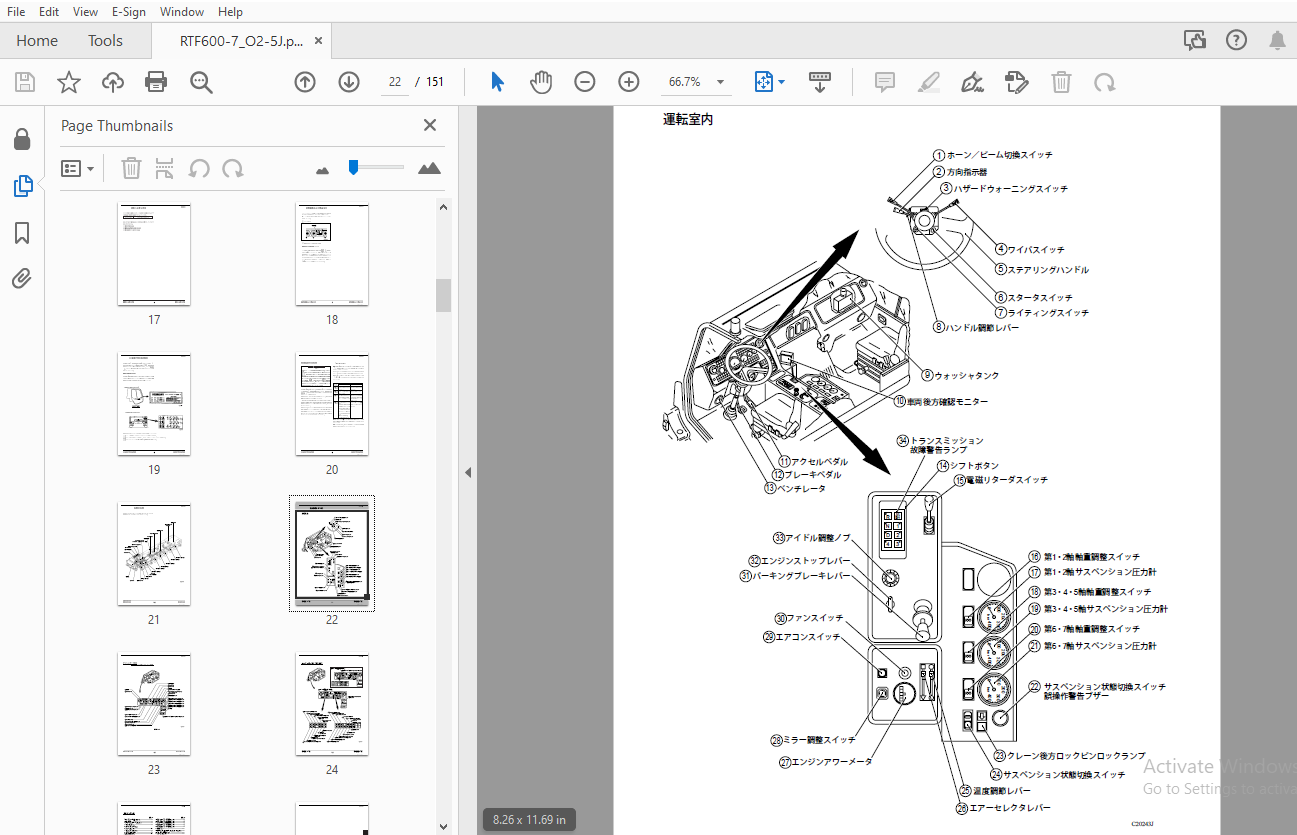Open the fit page options tool
The height and width of the screenshot is (835, 1297).
pyautogui.click(x=769, y=82)
